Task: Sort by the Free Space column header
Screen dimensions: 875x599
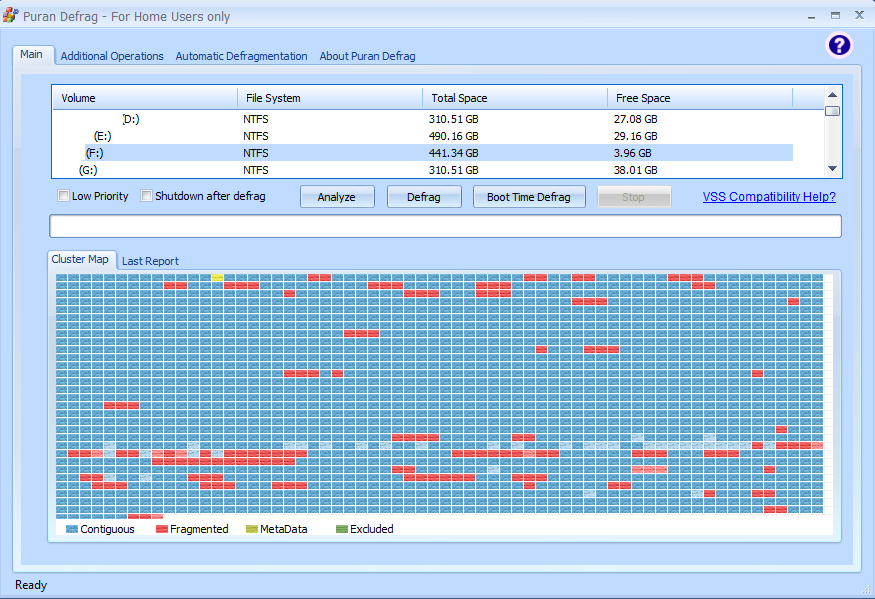Action: click(700, 98)
